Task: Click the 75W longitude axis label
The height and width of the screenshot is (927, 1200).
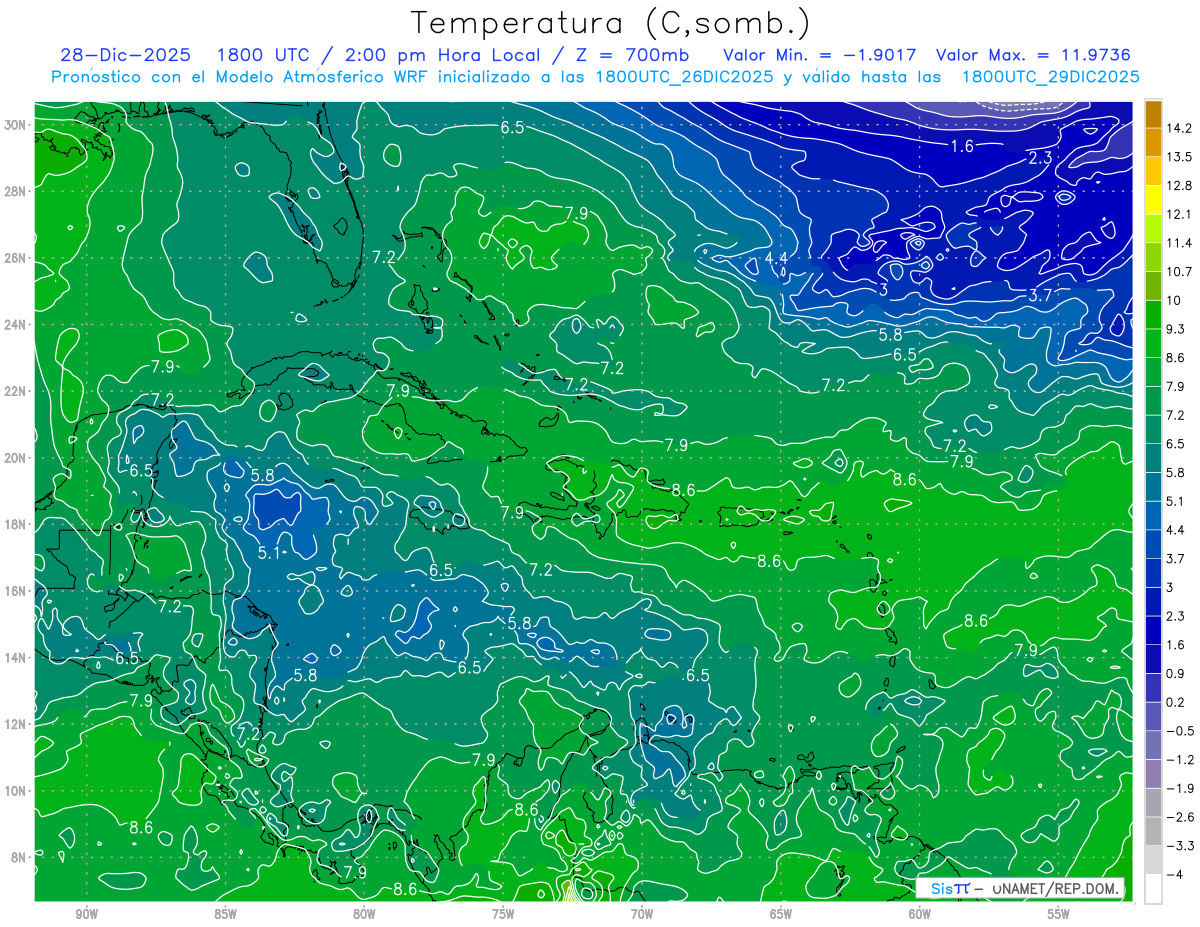Action: pyautogui.click(x=503, y=913)
